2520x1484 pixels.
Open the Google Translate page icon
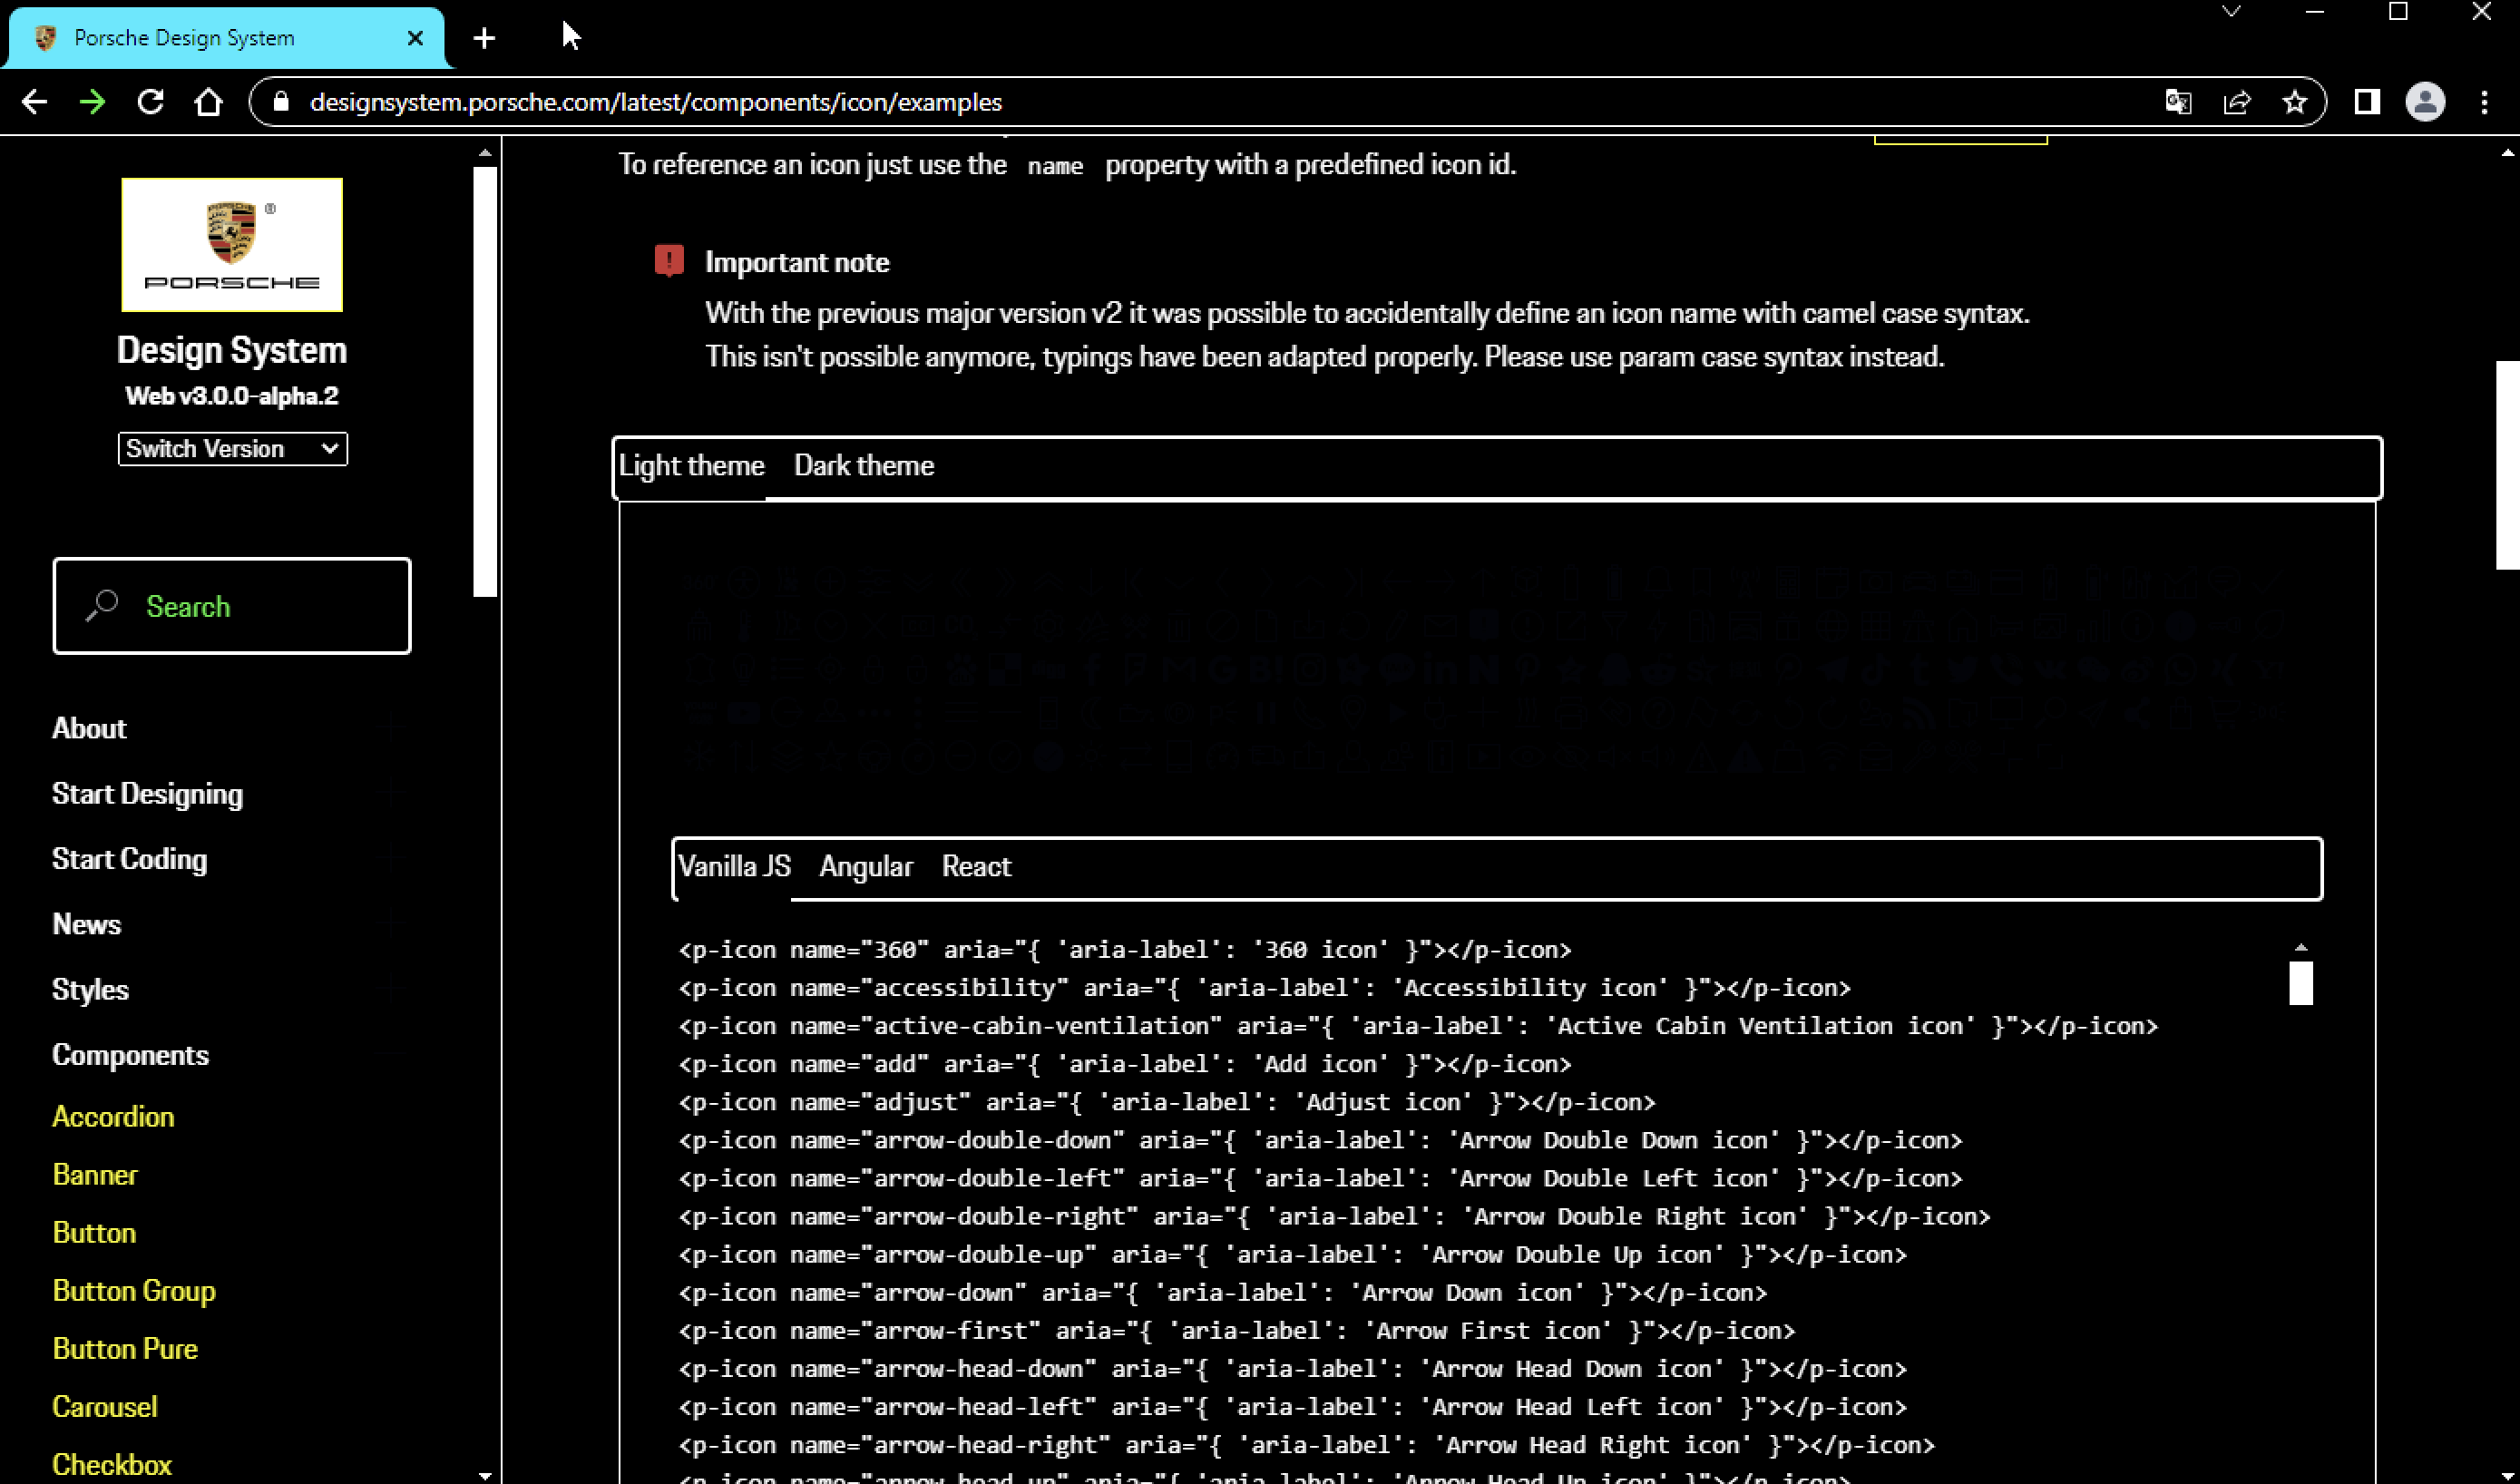(2177, 102)
